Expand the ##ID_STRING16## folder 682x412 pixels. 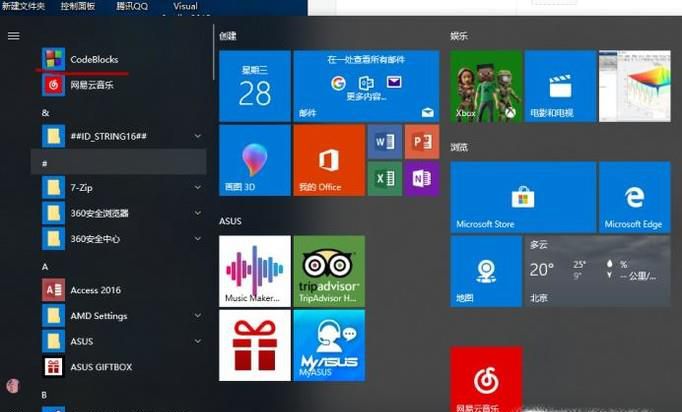coord(197,135)
